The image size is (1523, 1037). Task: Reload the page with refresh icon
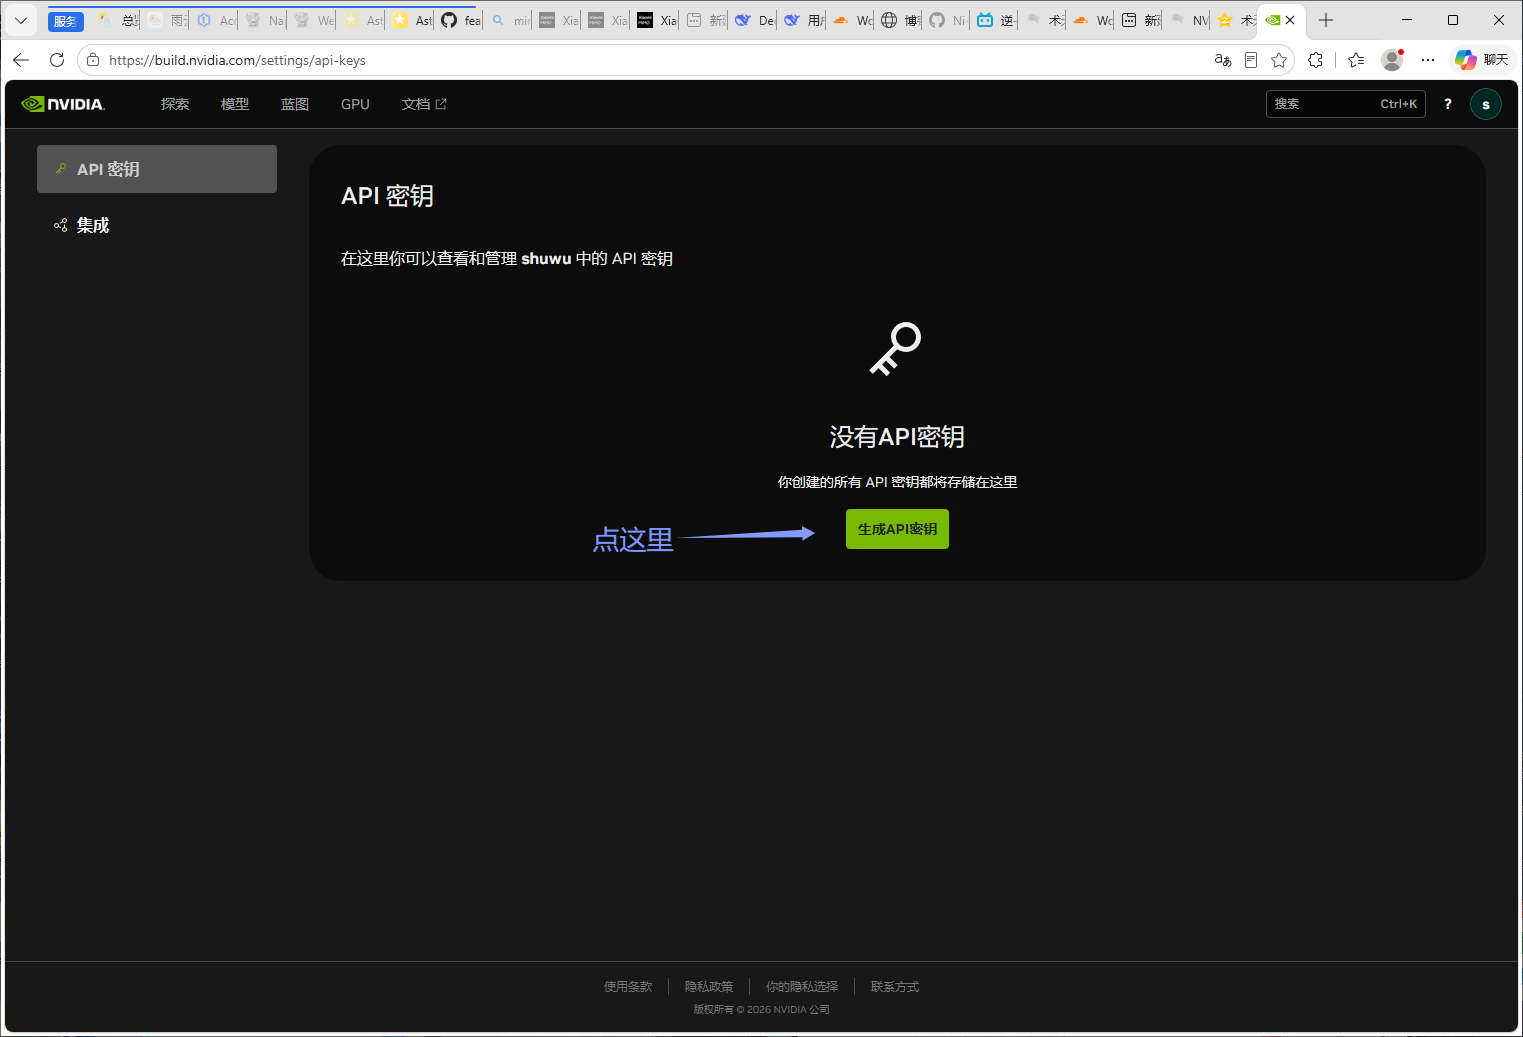click(x=57, y=60)
